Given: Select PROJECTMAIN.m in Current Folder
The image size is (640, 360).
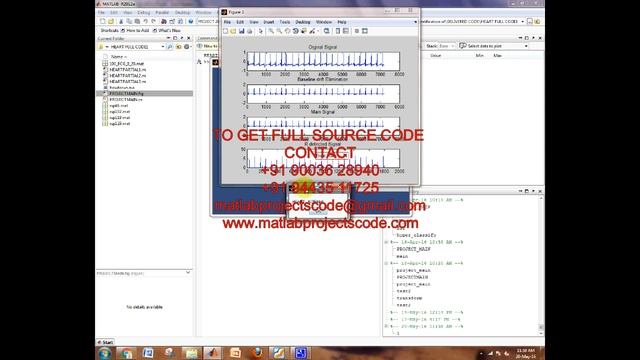Looking at the screenshot, I should coord(126,99).
